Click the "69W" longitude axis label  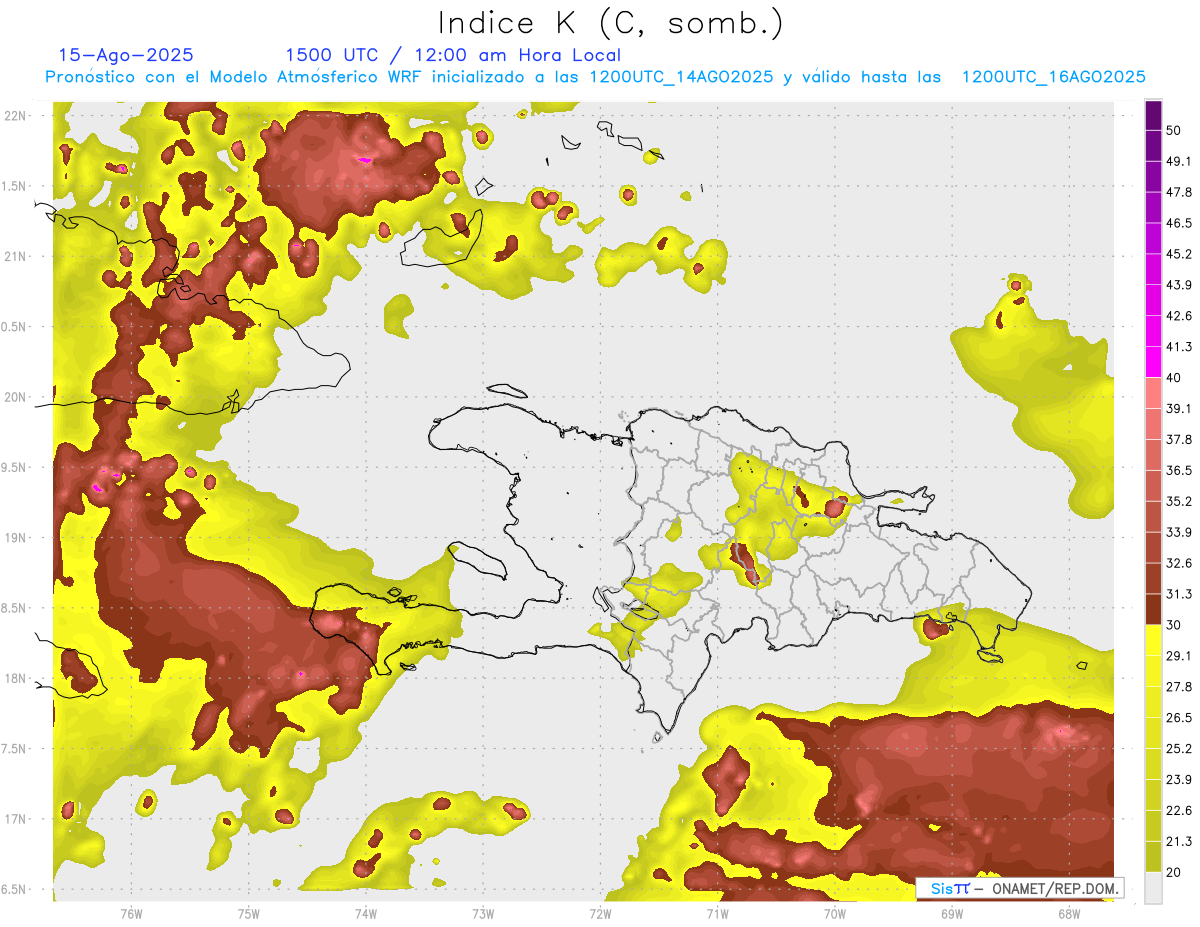click(952, 913)
